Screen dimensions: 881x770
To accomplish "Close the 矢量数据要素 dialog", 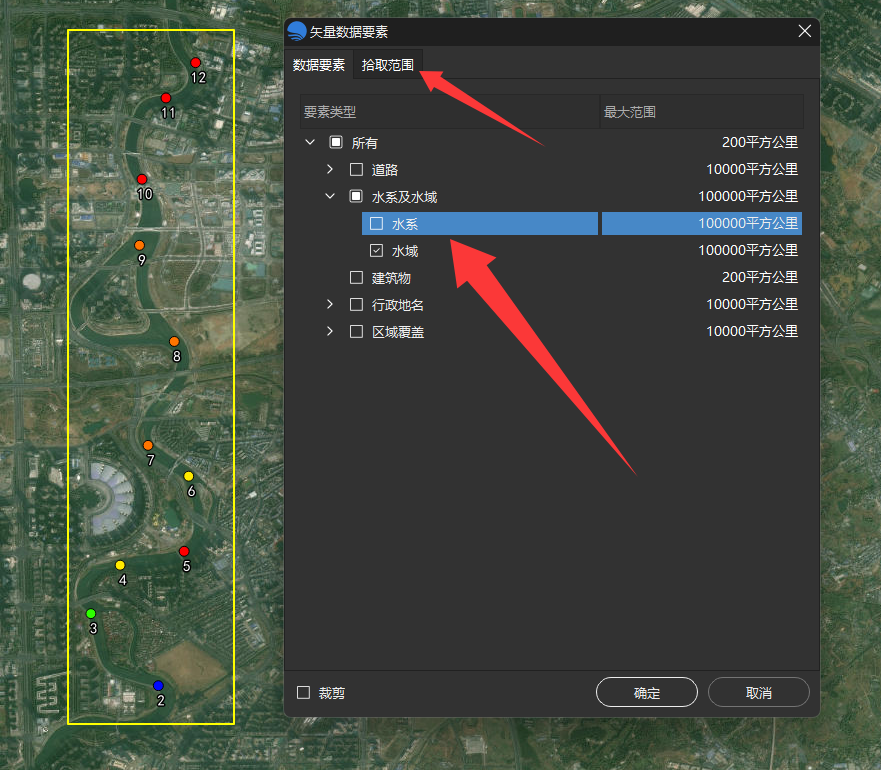I will (805, 31).
